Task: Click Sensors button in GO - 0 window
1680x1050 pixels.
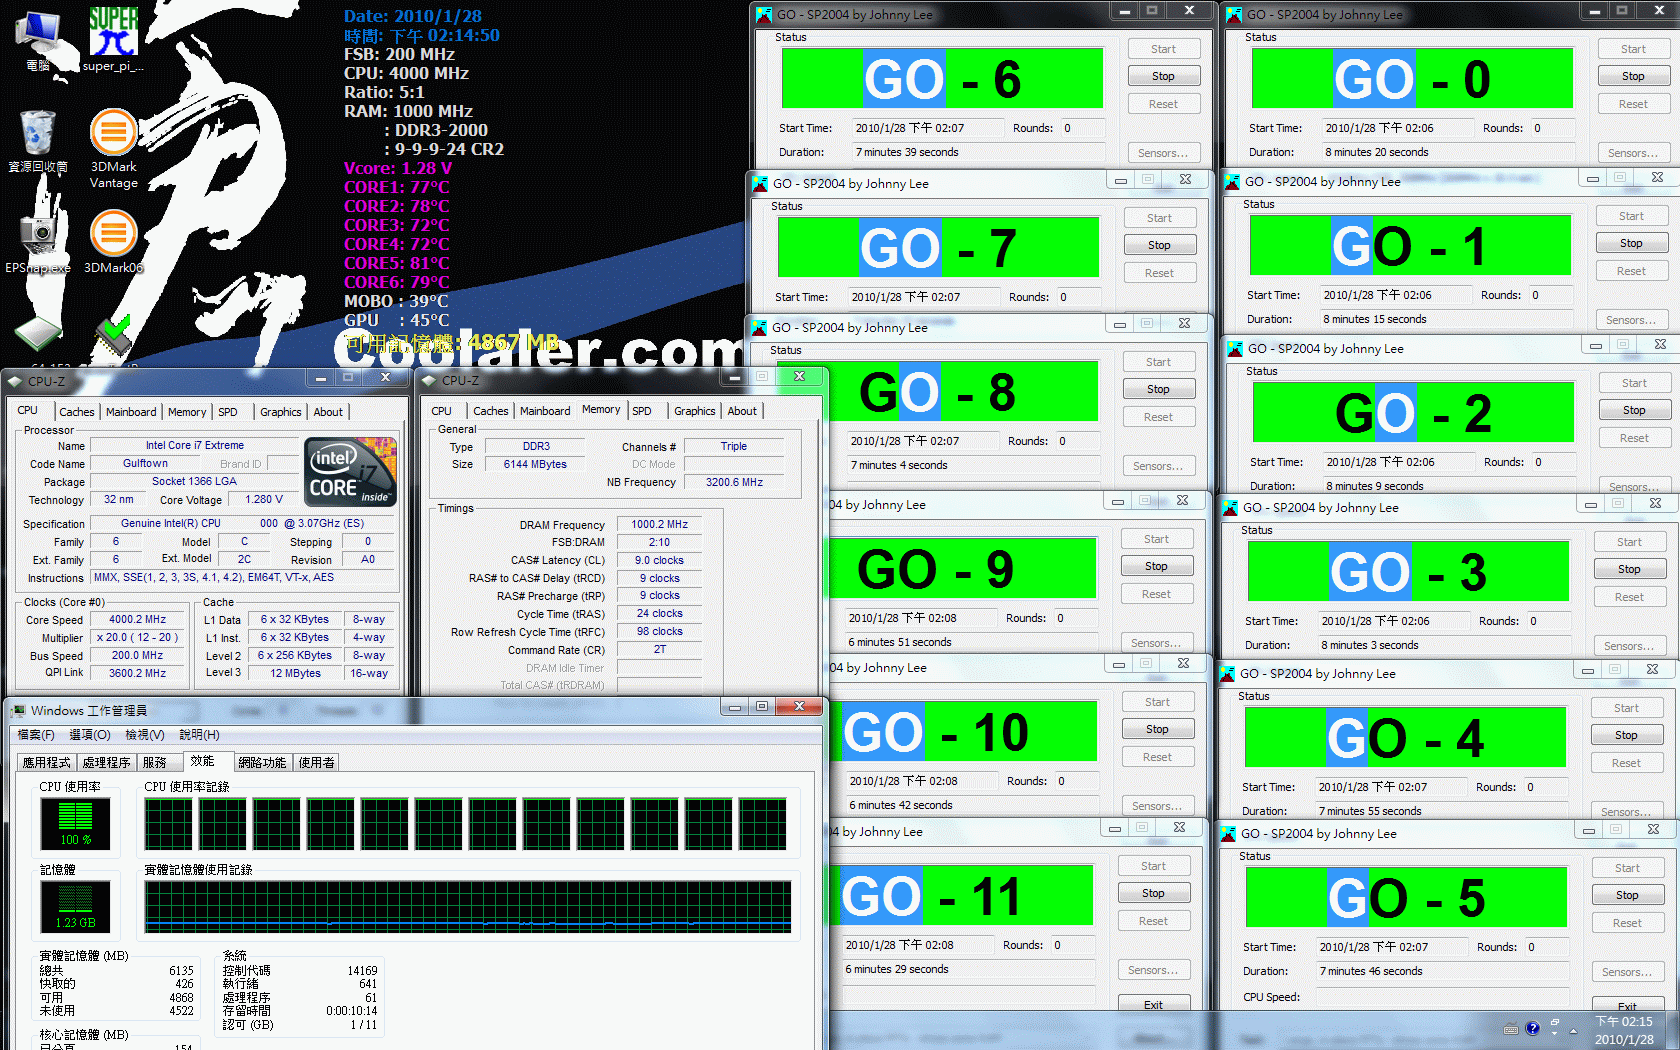Action: click(x=1633, y=153)
